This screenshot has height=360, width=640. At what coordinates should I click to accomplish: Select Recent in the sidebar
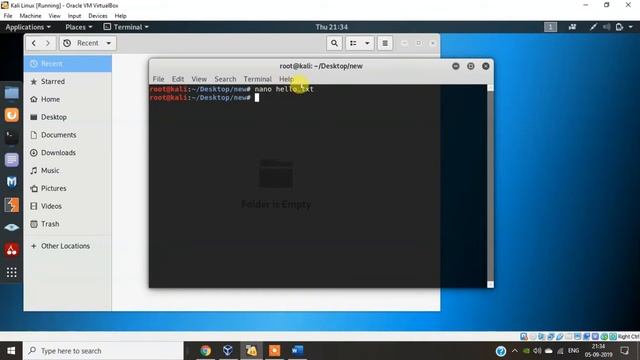pos(68,64)
